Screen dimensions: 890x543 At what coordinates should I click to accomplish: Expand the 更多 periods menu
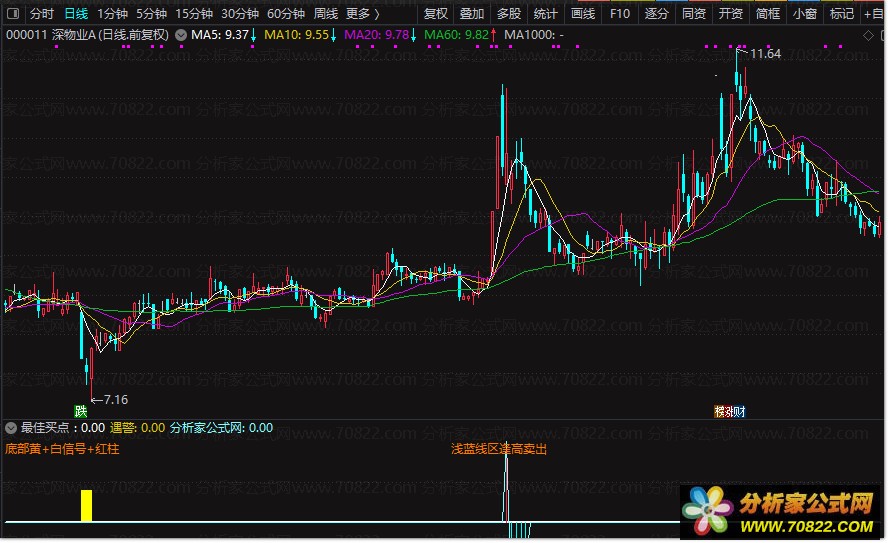point(363,14)
